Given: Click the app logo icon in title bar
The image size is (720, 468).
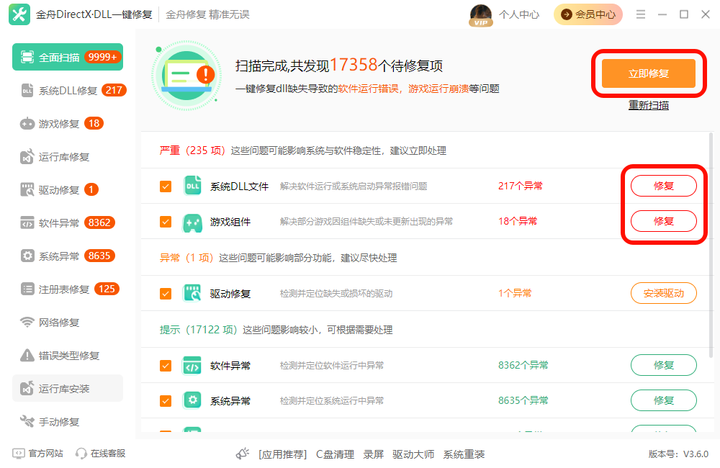Looking at the screenshot, I should (19, 14).
